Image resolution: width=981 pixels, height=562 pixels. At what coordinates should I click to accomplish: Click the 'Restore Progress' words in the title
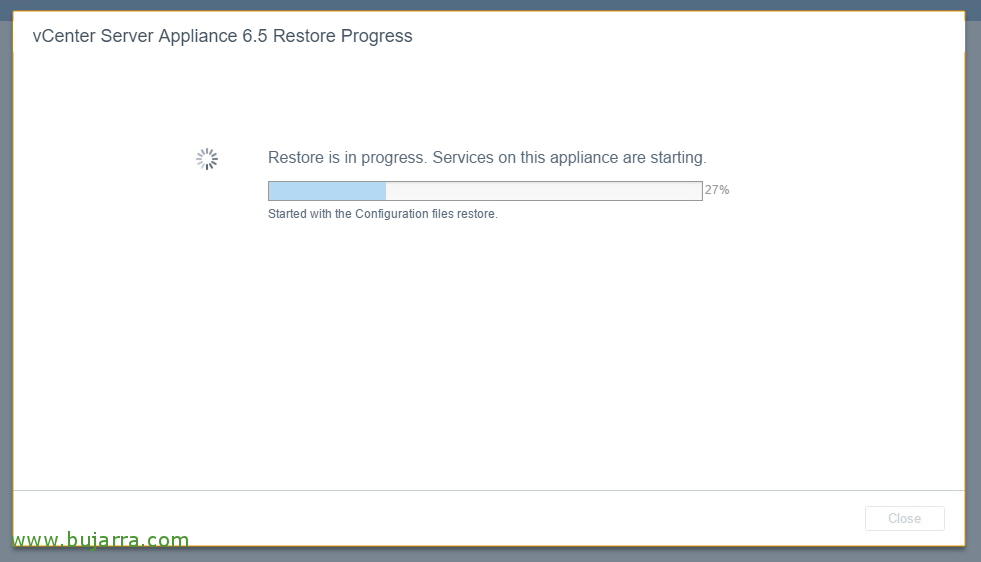point(343,36)
